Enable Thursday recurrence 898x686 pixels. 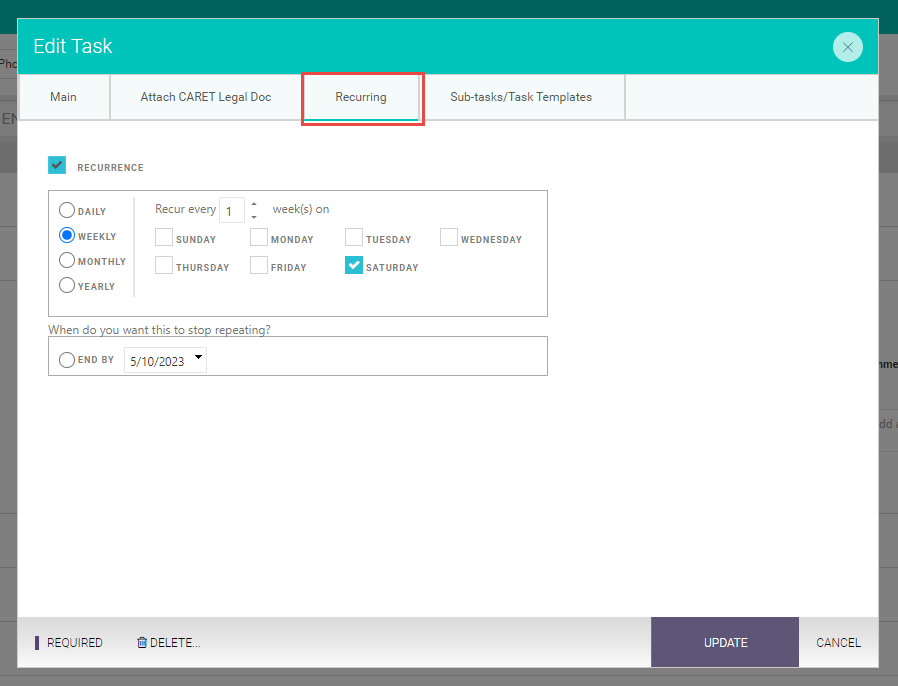(x=164, y=265)
